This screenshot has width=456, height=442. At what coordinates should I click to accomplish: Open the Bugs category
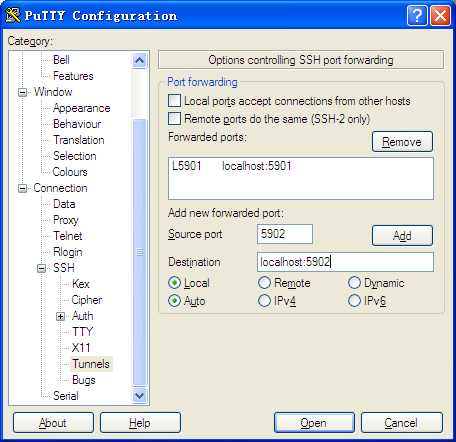(84, 380)
